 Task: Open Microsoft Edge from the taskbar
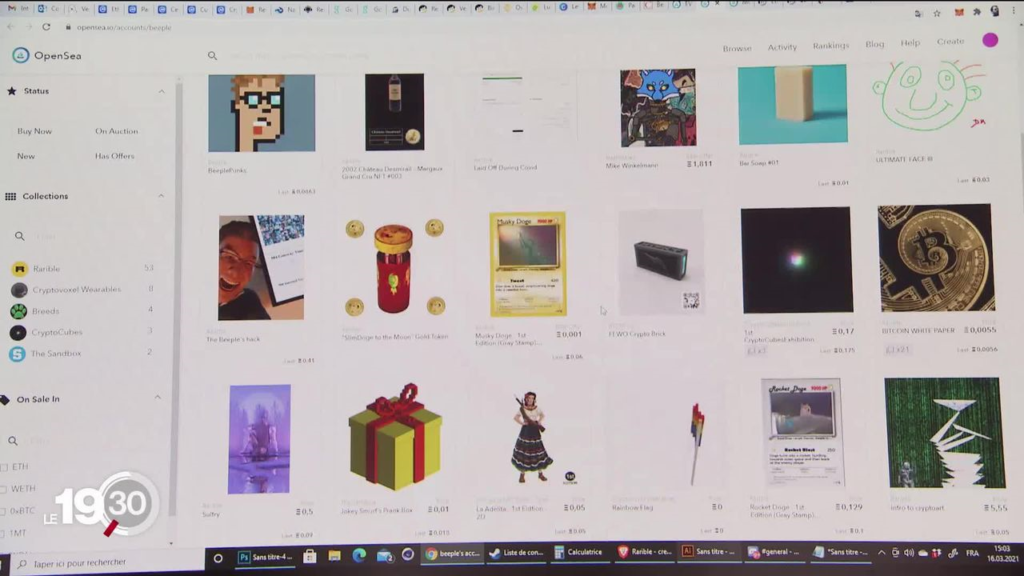359,554
